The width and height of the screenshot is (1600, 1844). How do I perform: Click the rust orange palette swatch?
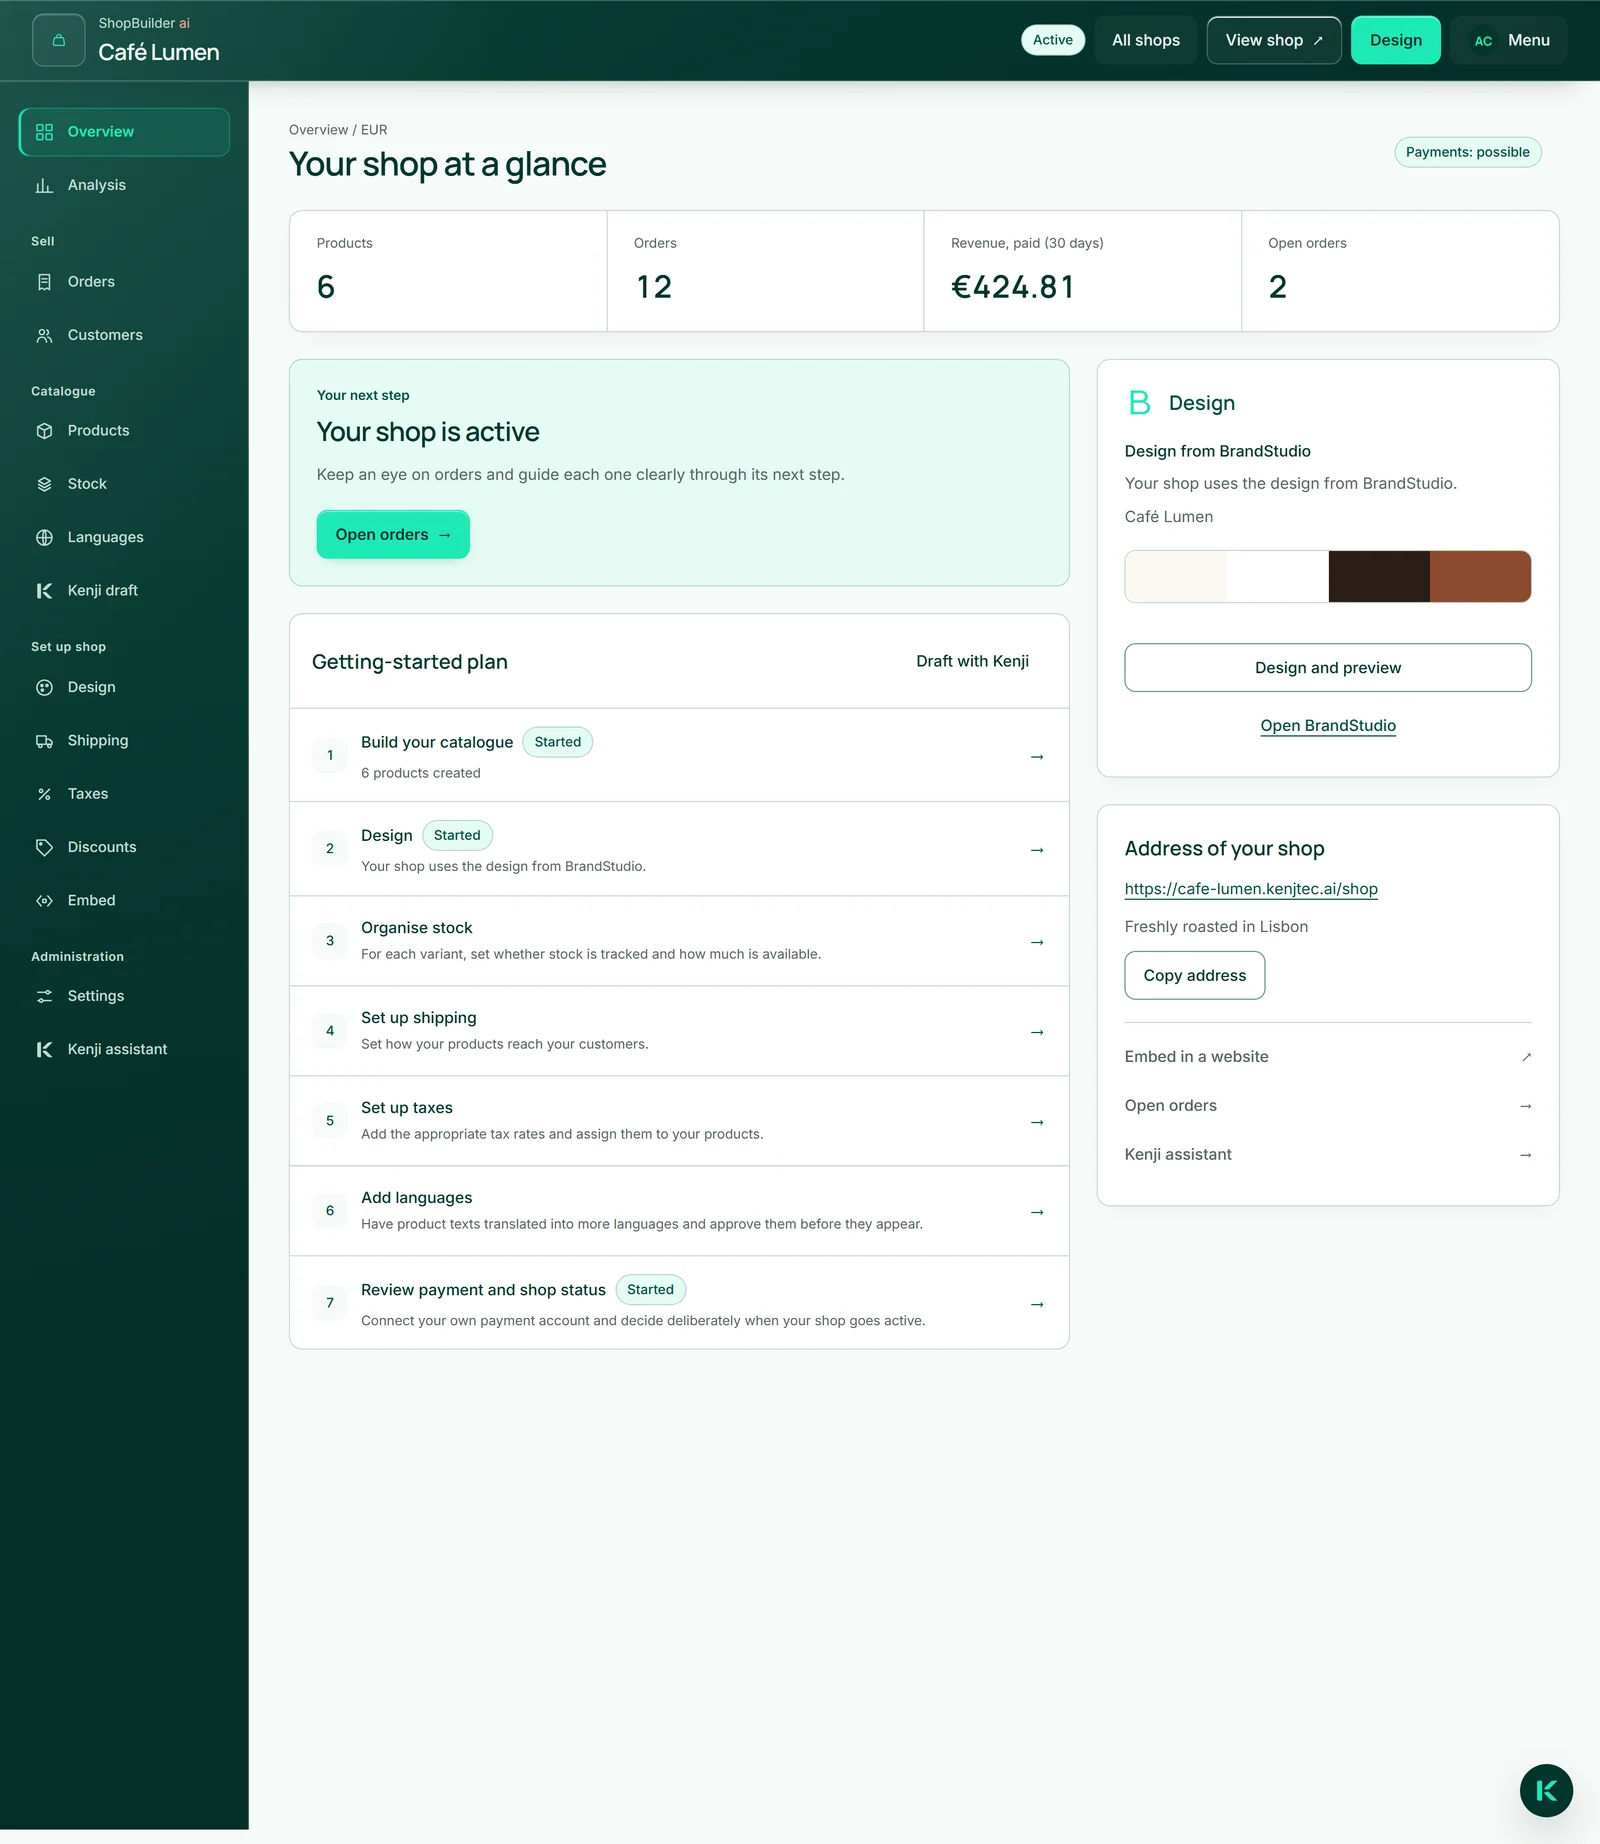coord(1480,576)
